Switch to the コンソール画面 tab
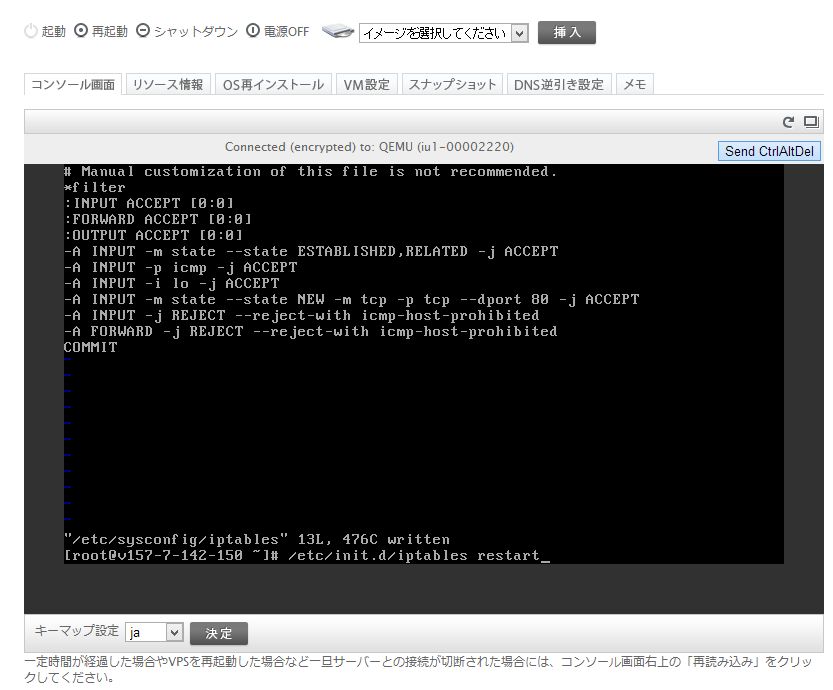This screenshot has width=833, height=690. tap(73, 84)
